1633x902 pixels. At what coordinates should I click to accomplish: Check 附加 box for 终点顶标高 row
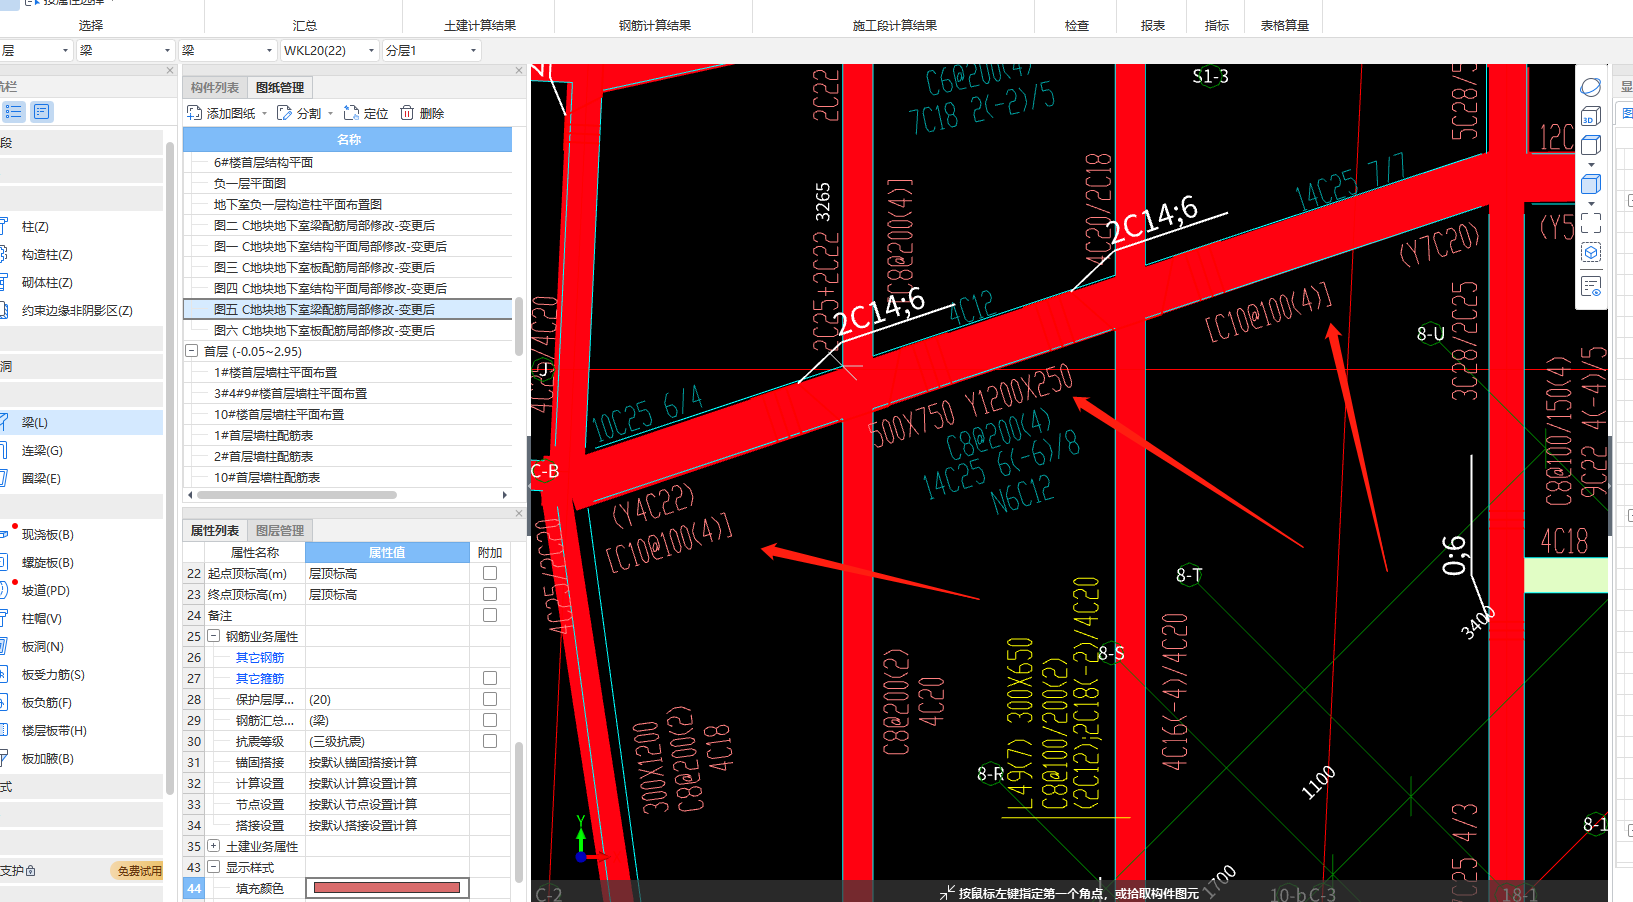490,594
